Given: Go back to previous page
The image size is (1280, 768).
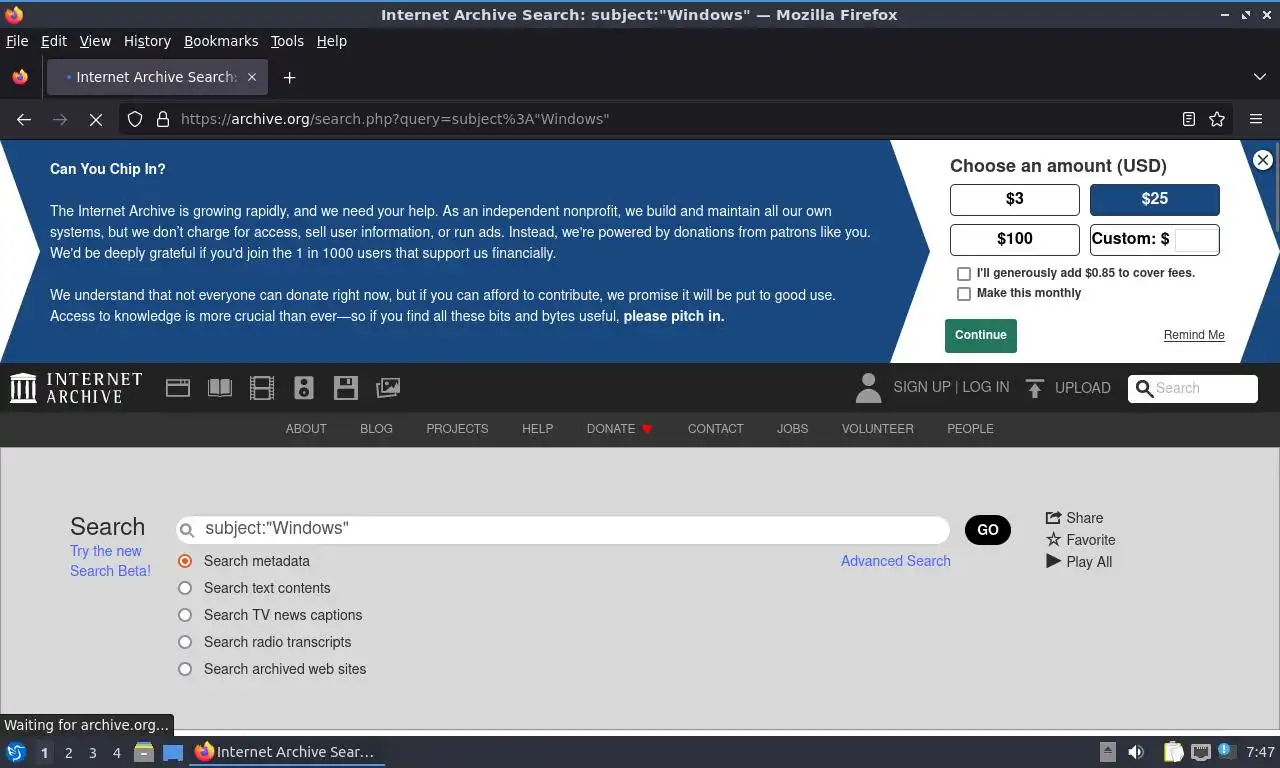Looking at the screenshot, I should (24, 119).
